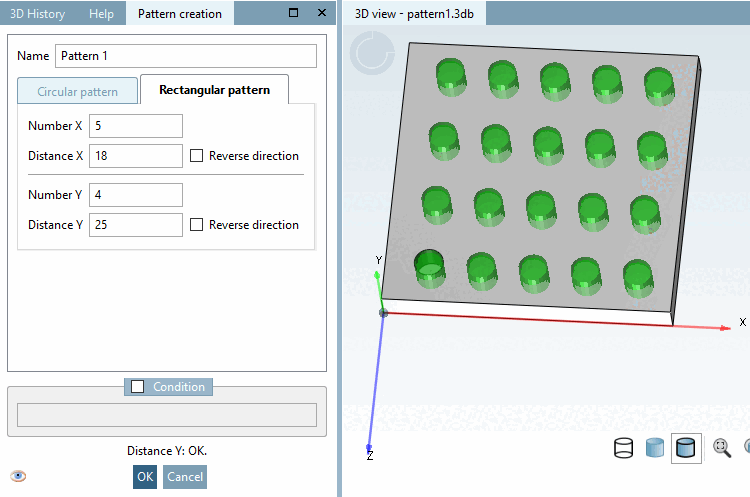Click the Number Y input field
Screen dimensions: 750x497
136,195
